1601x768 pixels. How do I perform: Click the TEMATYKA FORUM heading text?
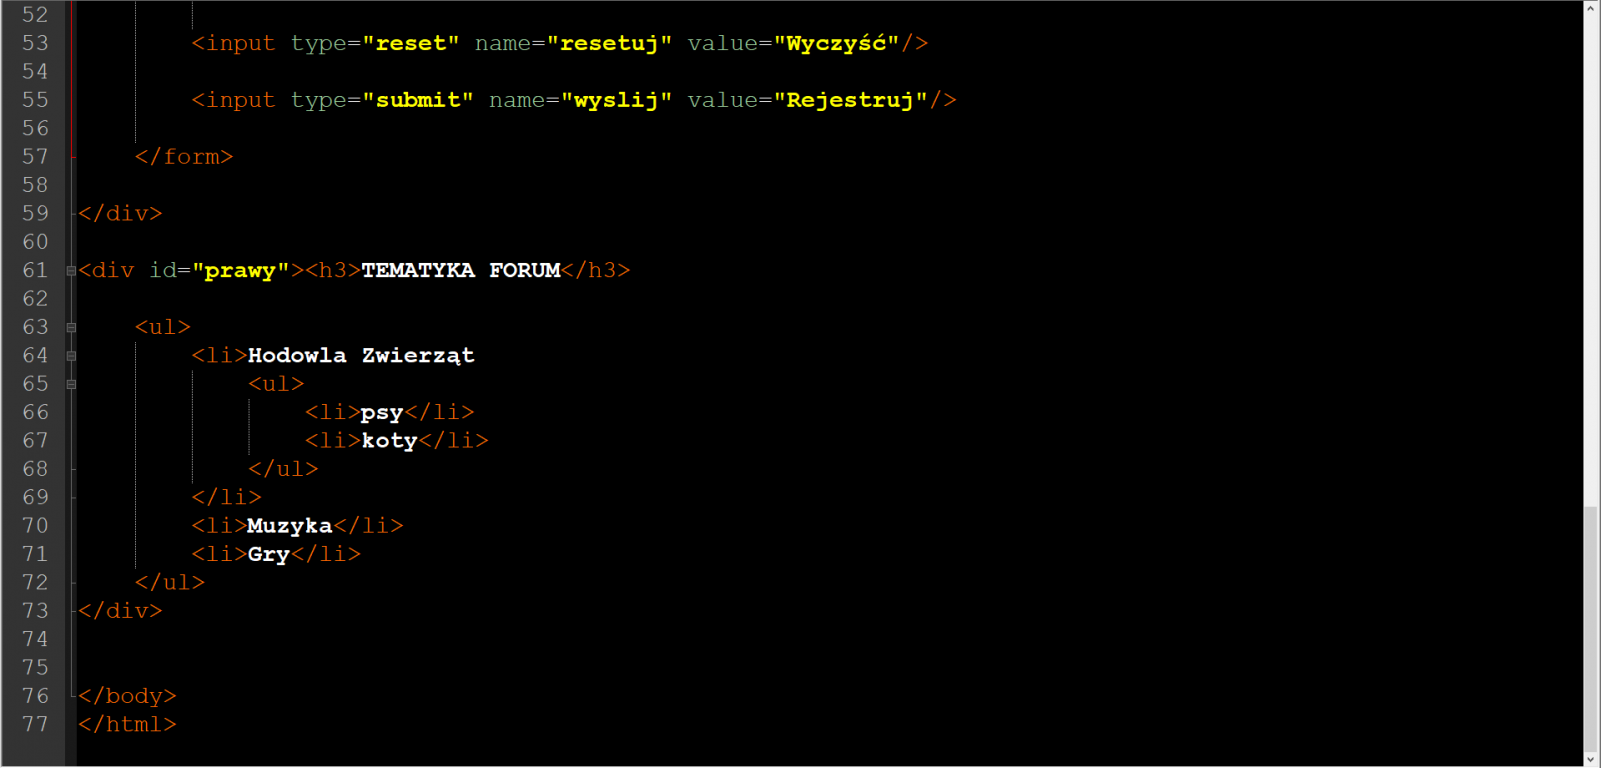click(461, 270)
